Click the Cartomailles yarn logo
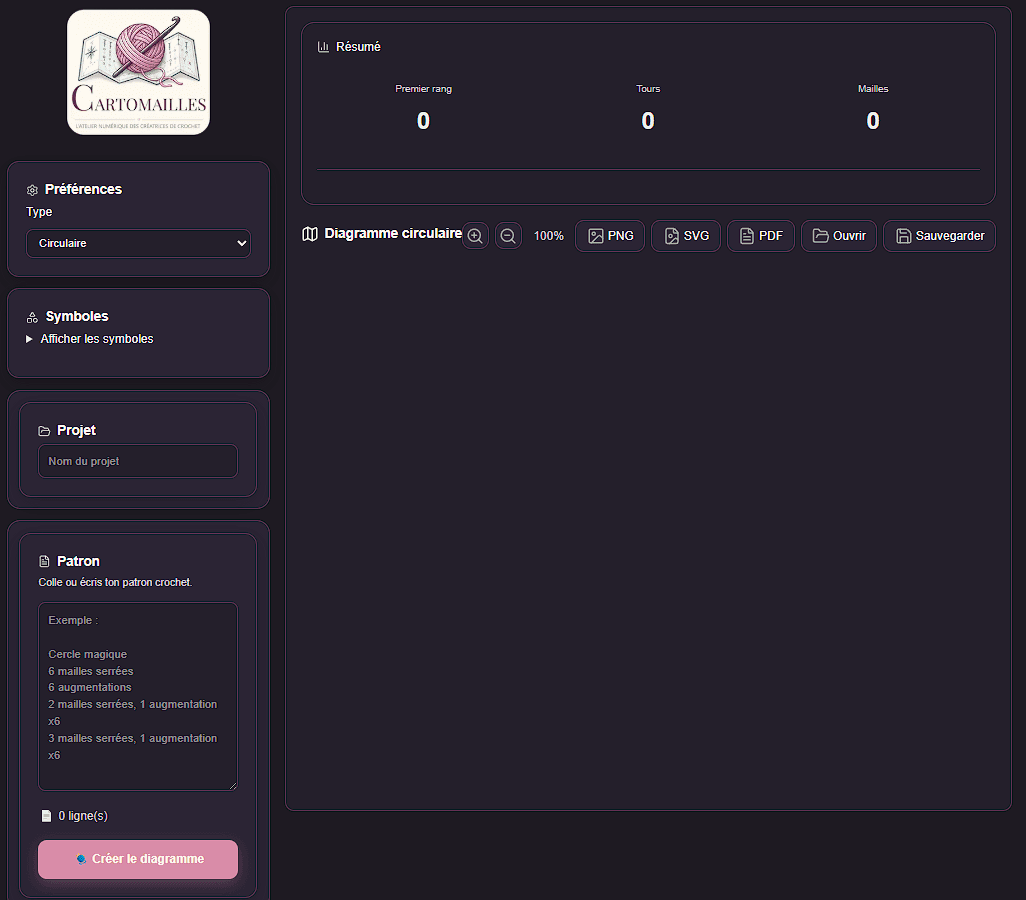1026x900 pixels. tap(139, 72)
